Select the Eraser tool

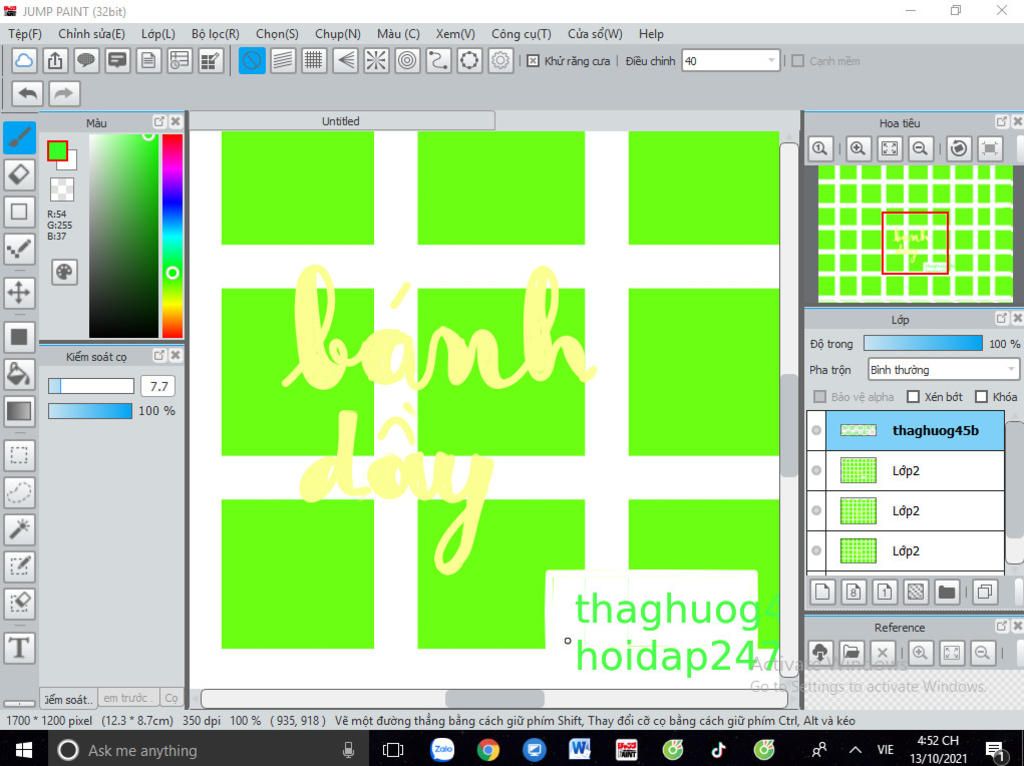pos(19,174)
